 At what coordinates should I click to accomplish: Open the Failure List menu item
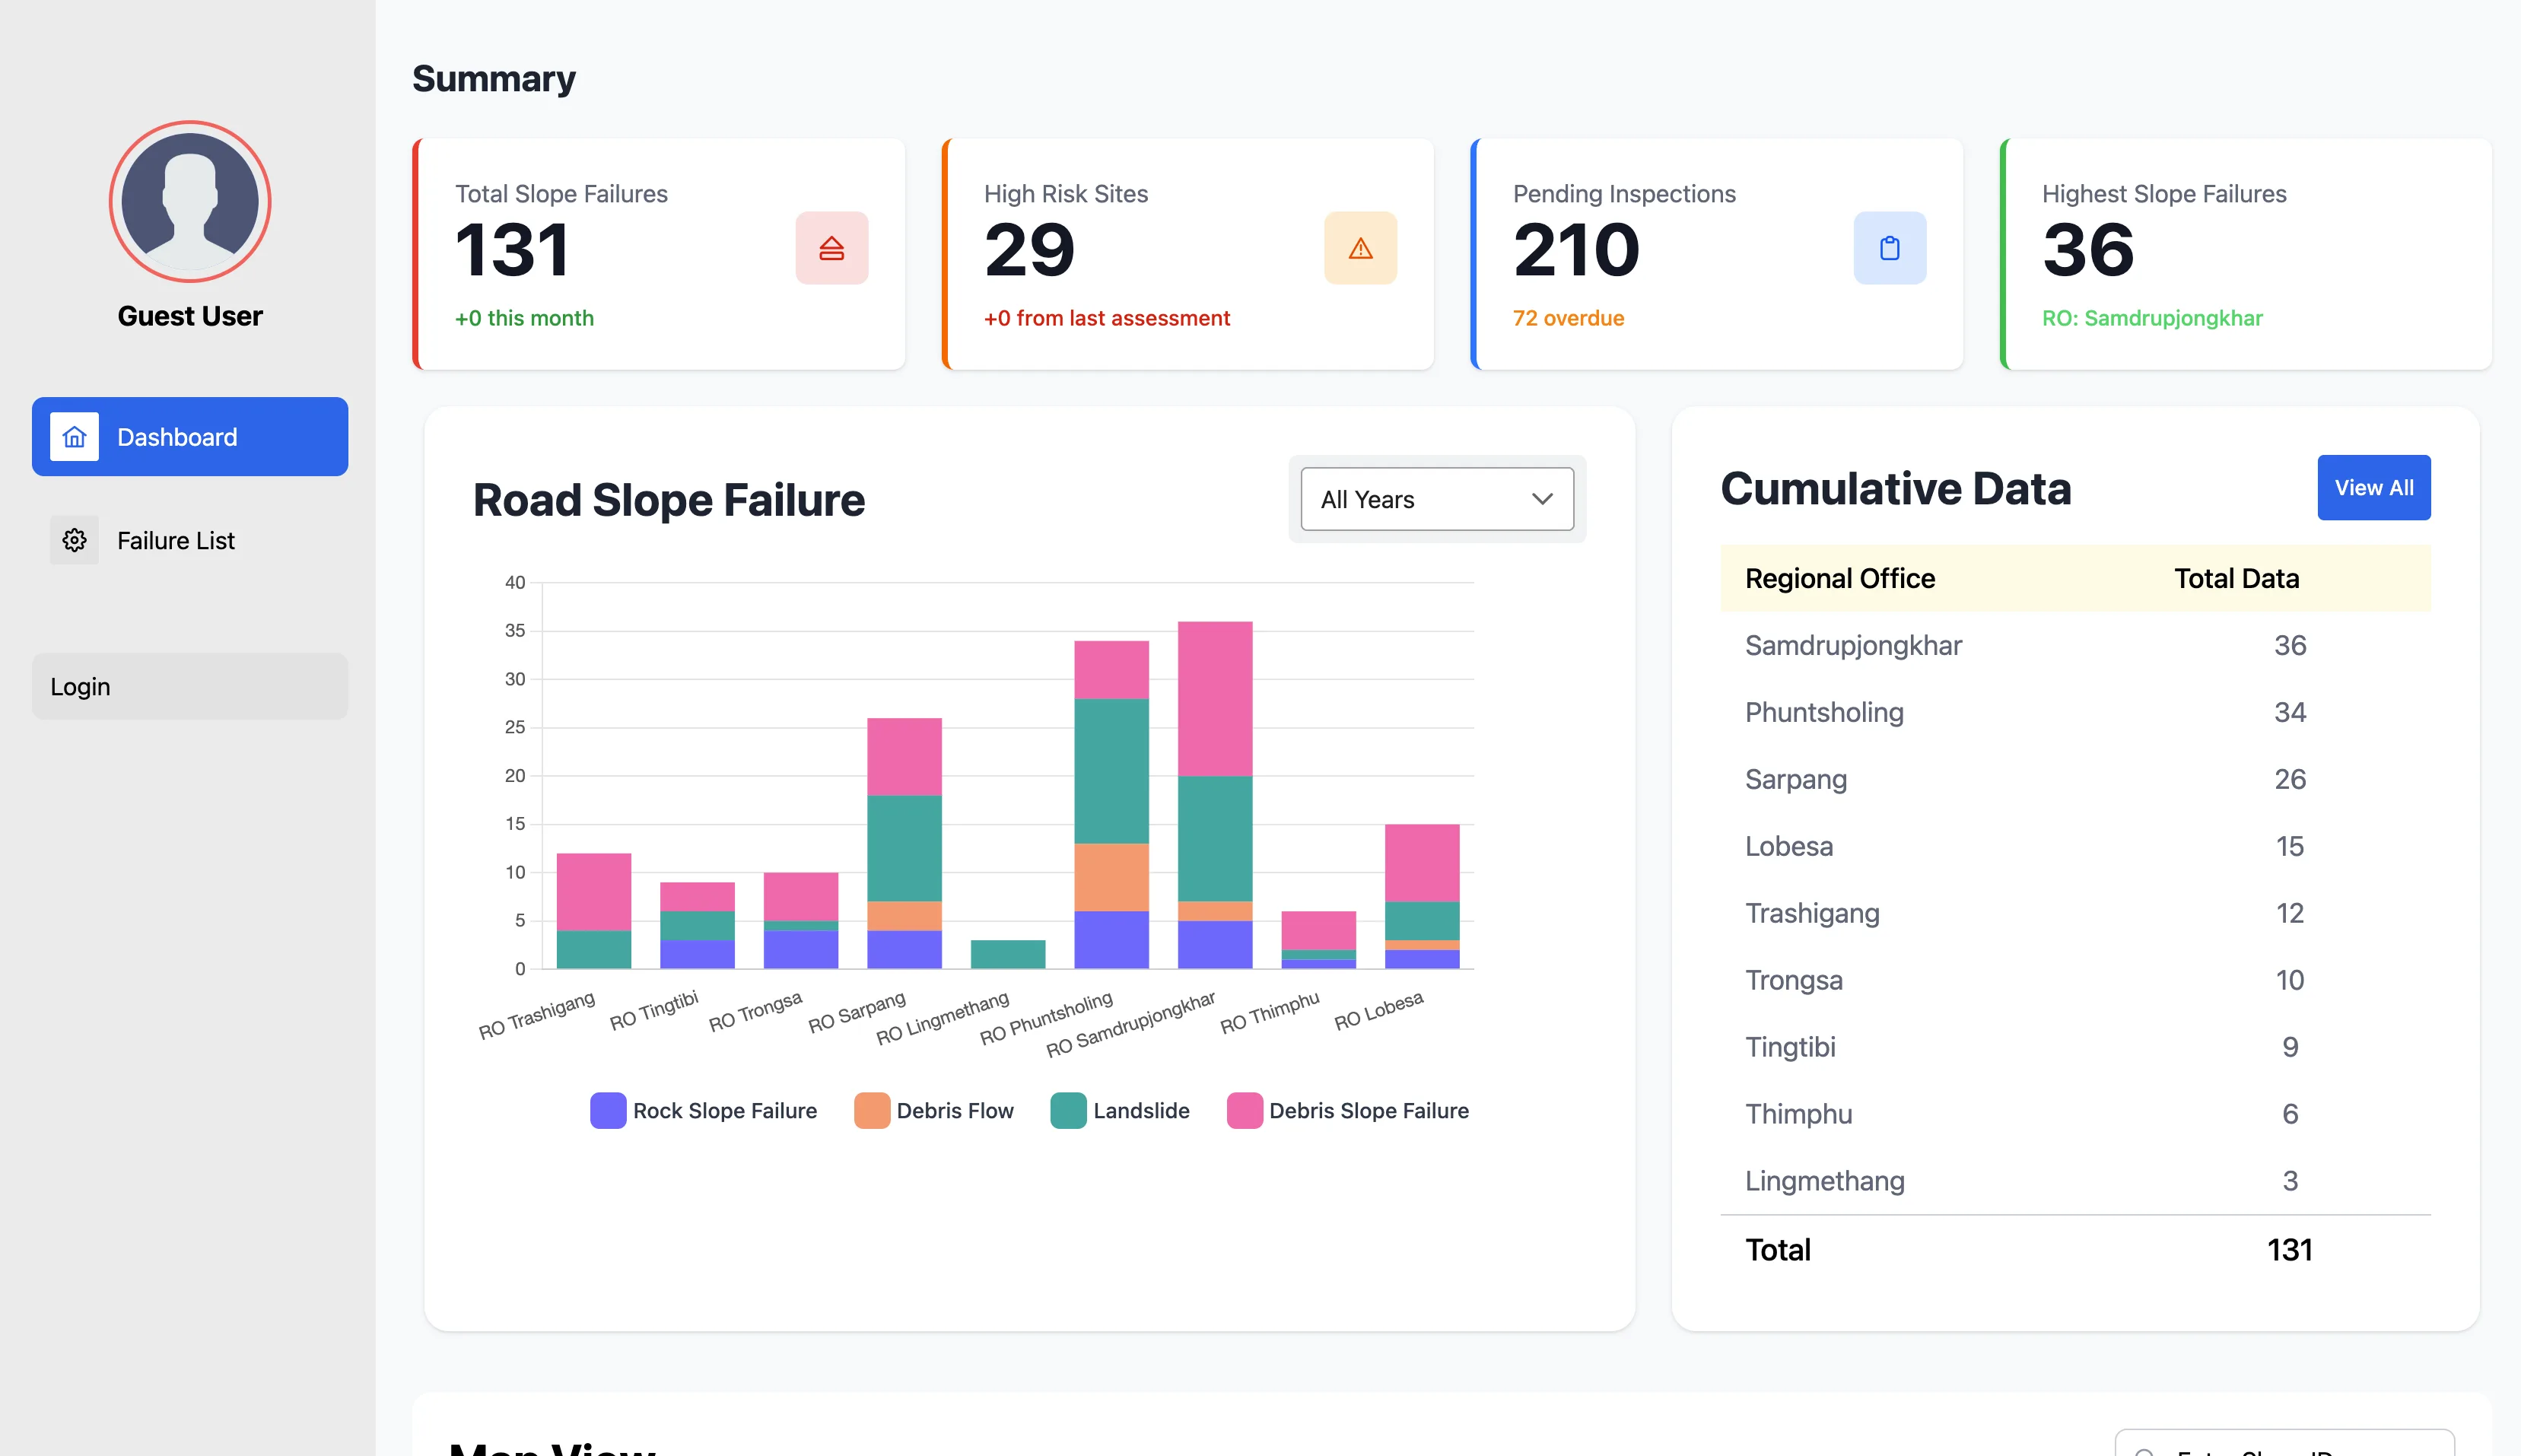pyautogui.click(x=190, y=540)
